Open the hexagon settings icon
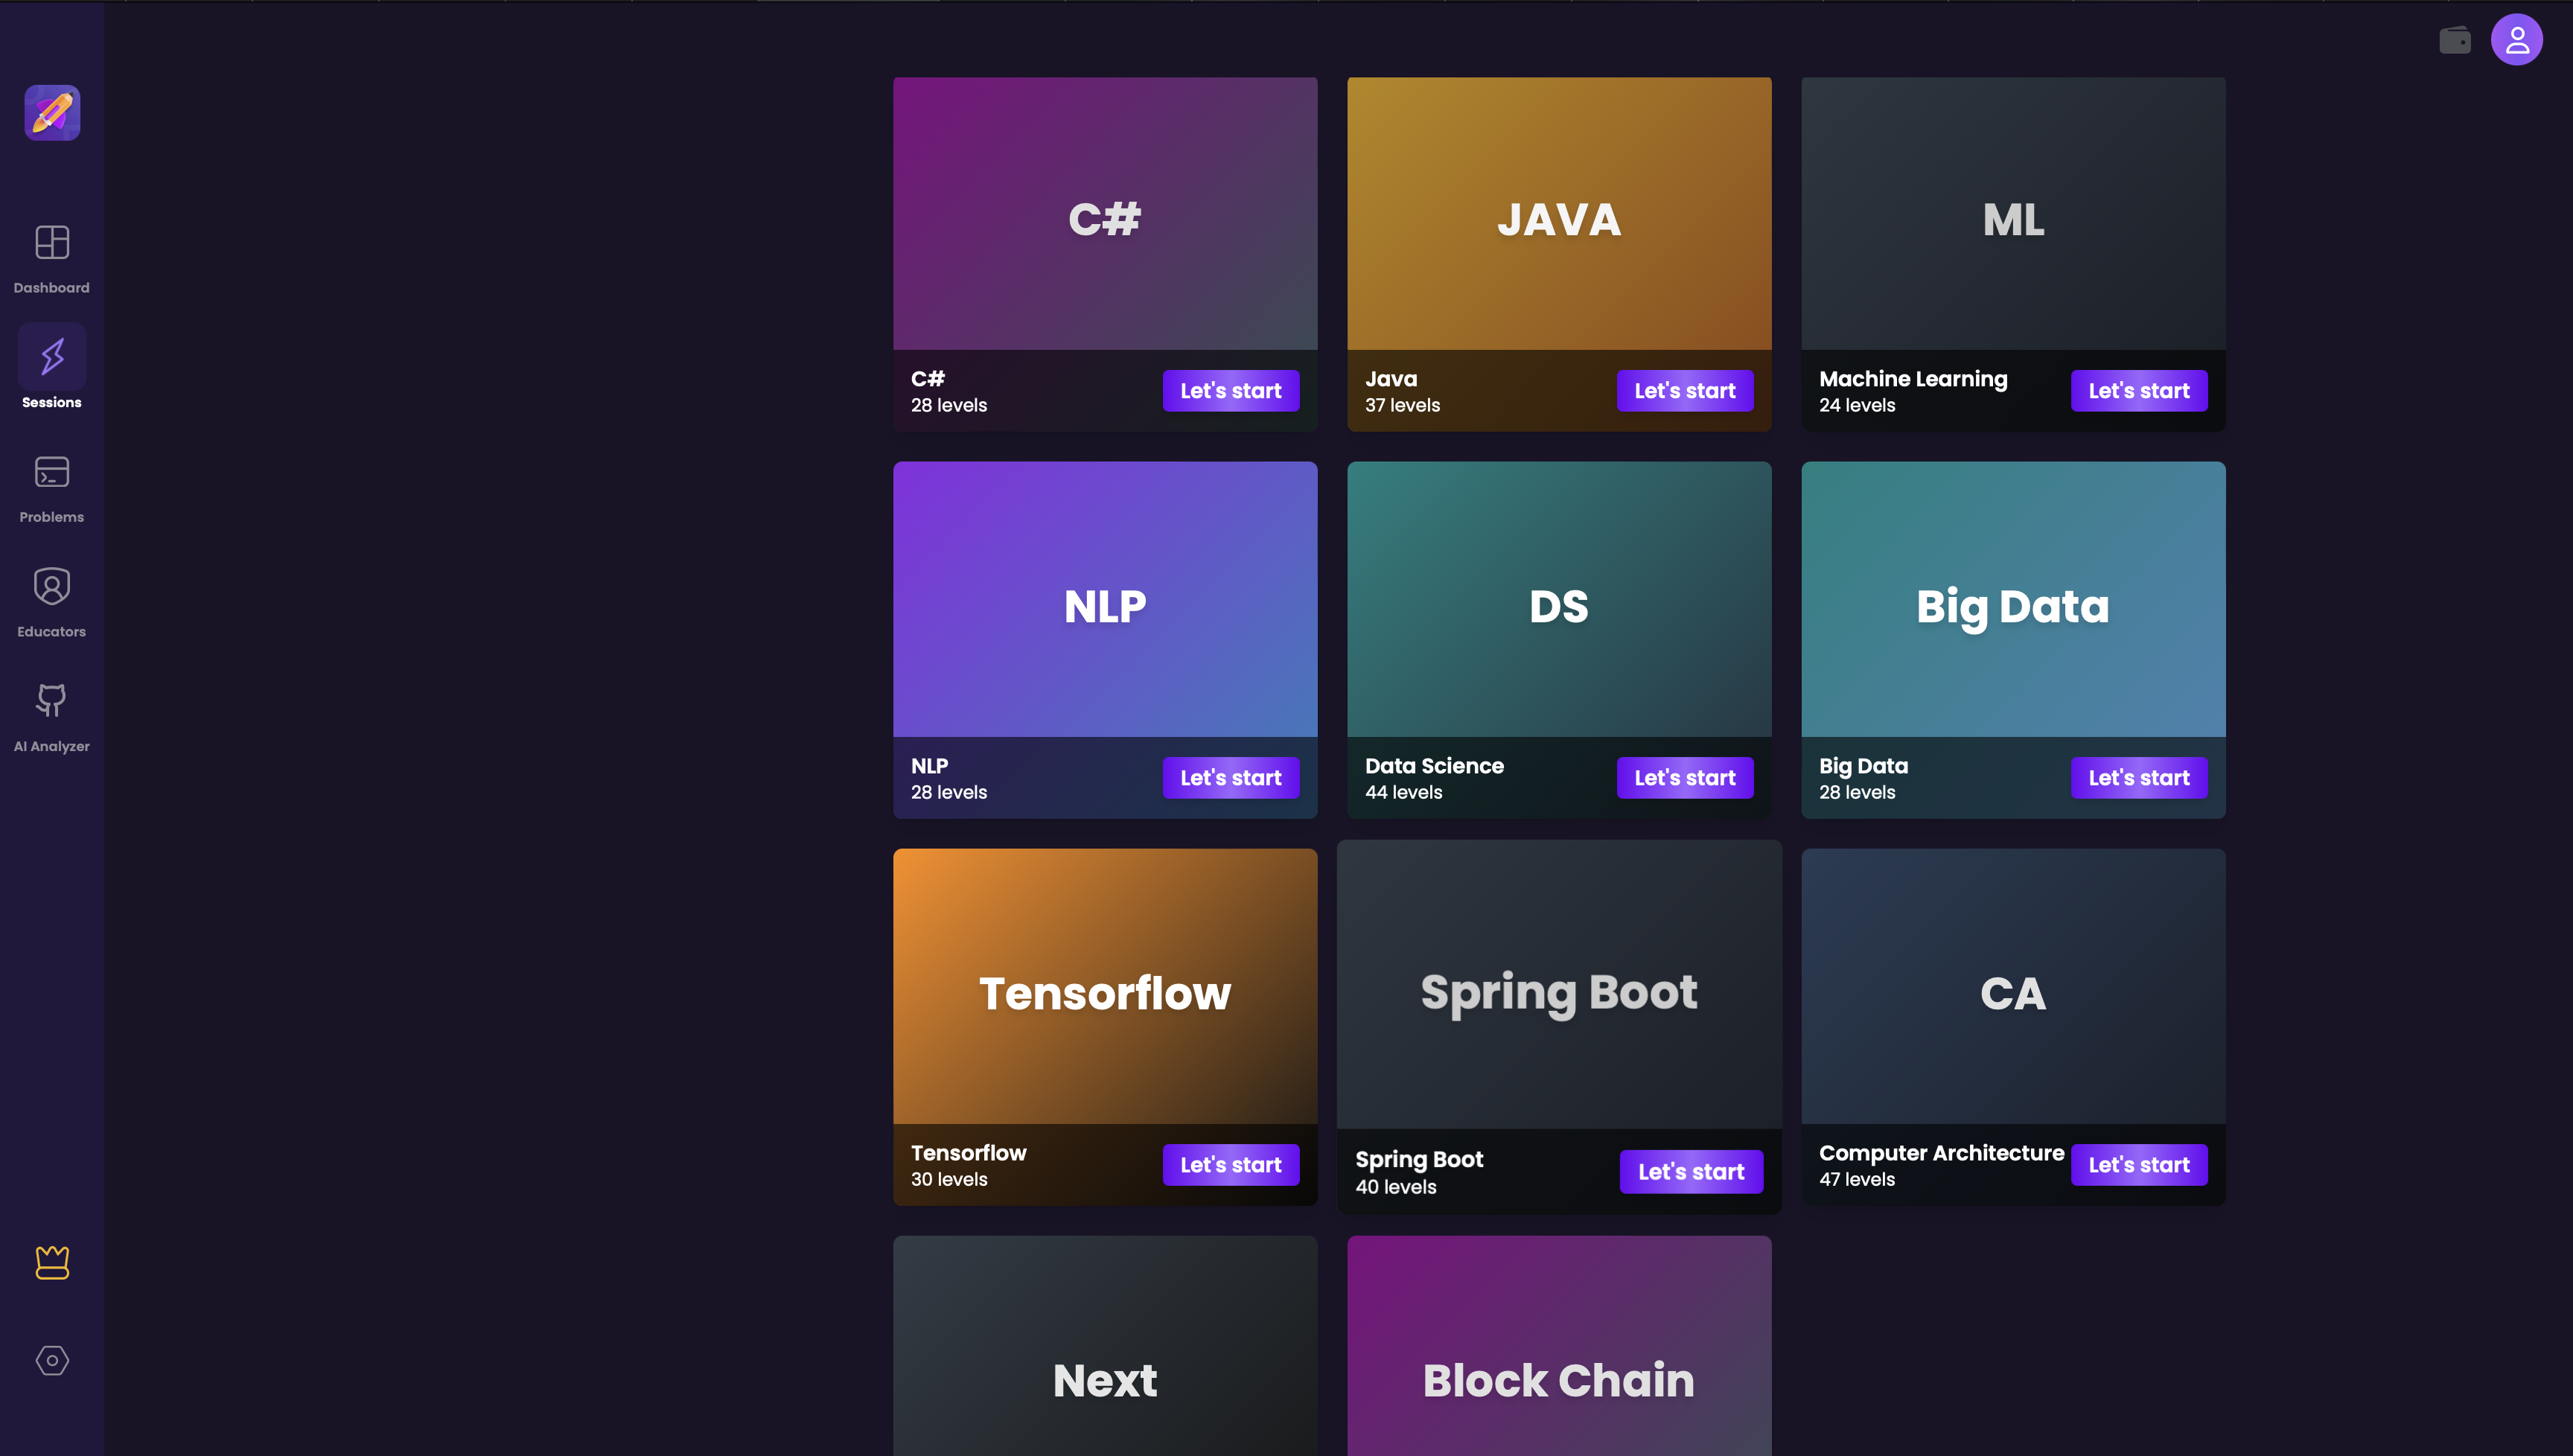 [52, 1360]
